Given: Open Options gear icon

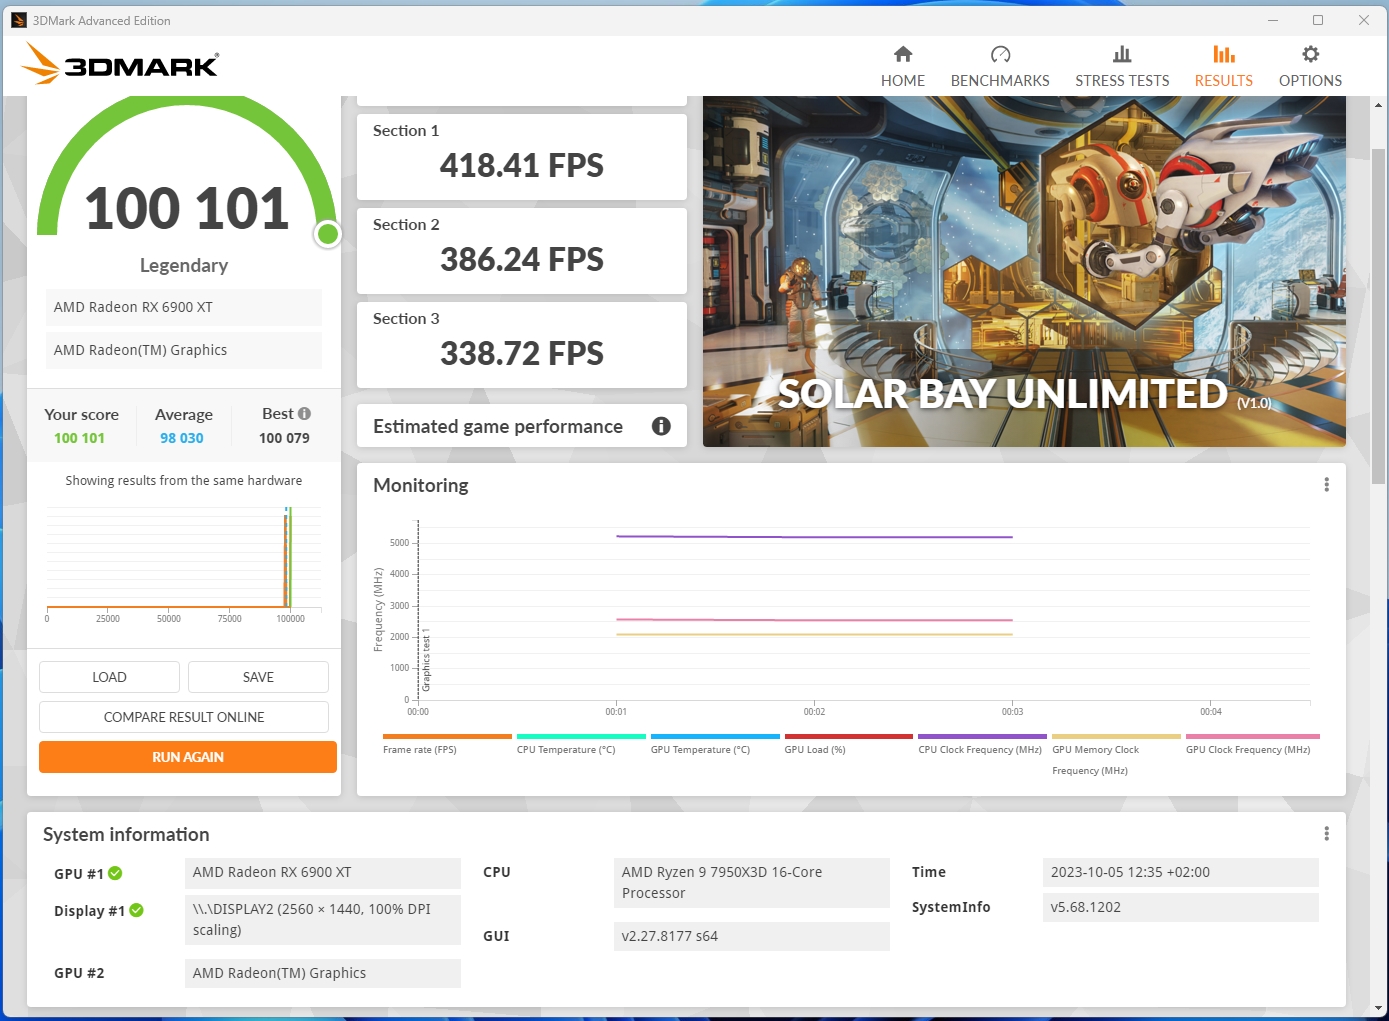Looking at the screenshot, I should [x=1310, y=54].
